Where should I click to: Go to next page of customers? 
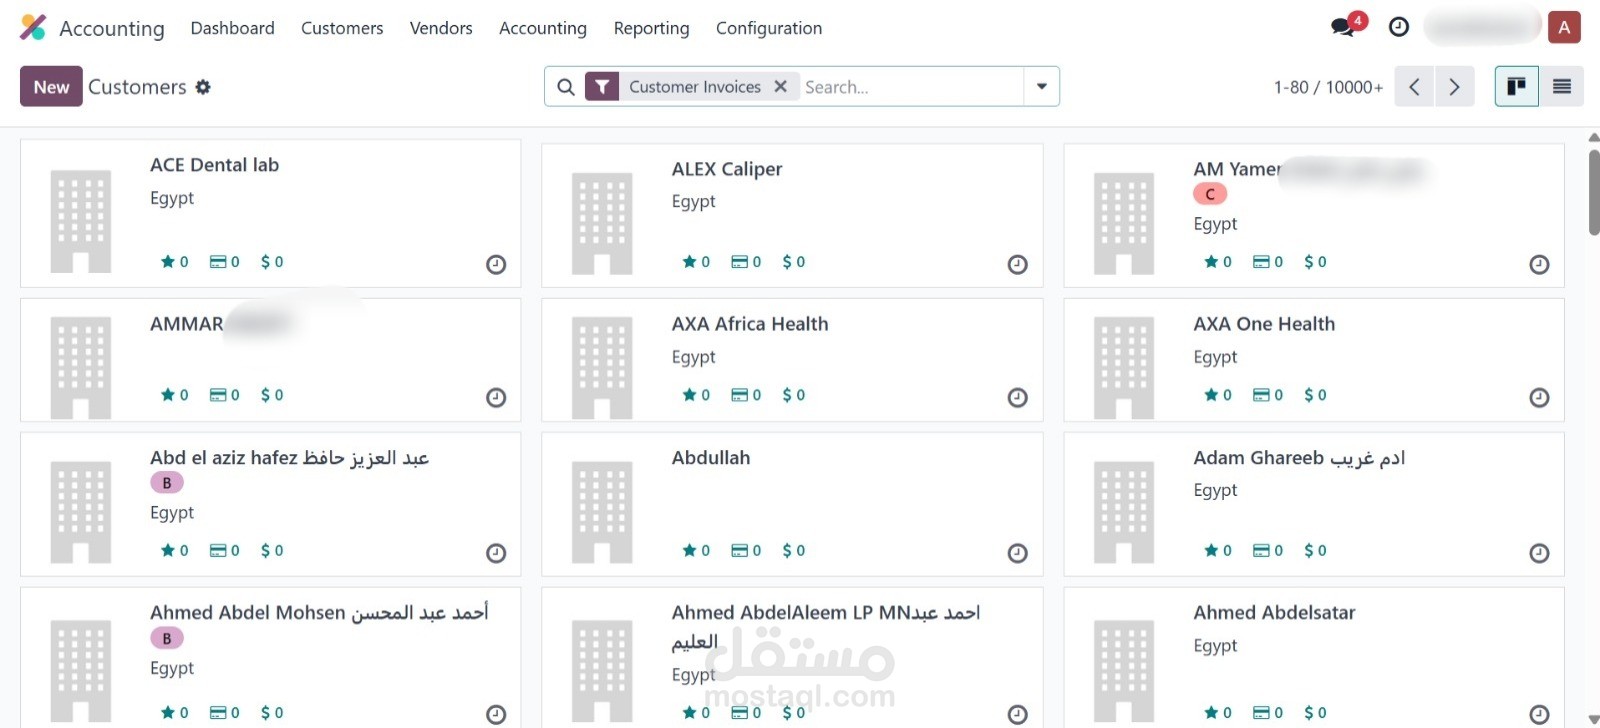point(1454,87)
